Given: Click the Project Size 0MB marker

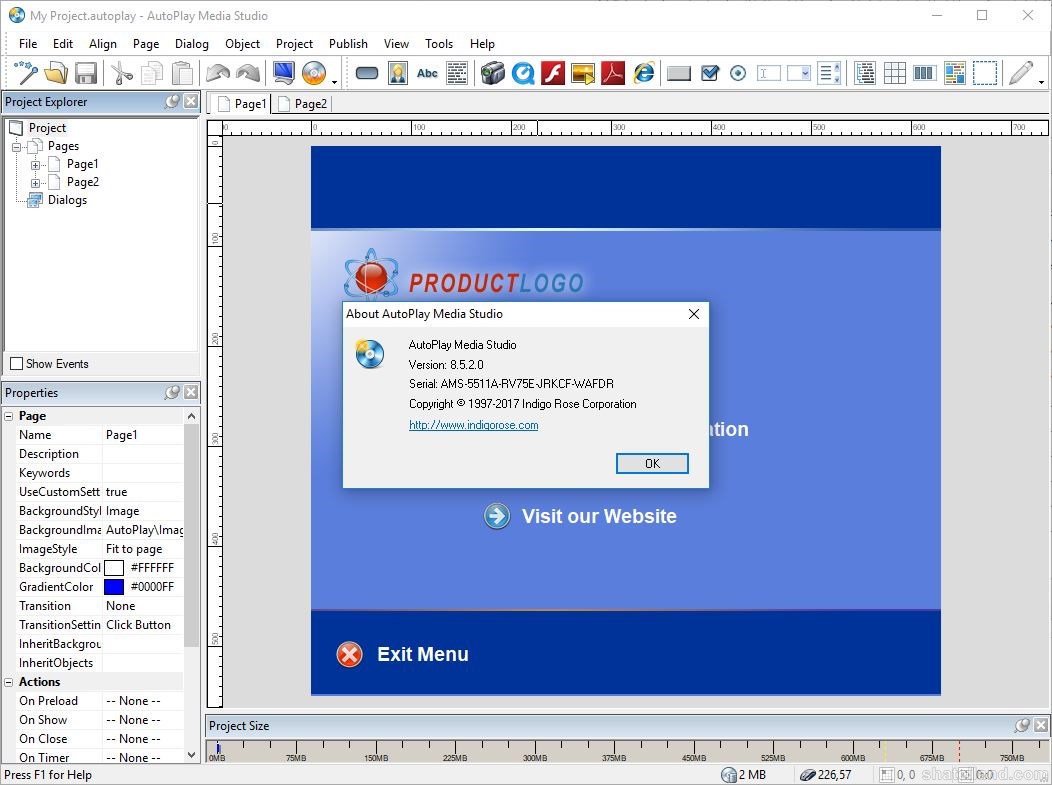Looking at the screenshot, I should 217,749.
